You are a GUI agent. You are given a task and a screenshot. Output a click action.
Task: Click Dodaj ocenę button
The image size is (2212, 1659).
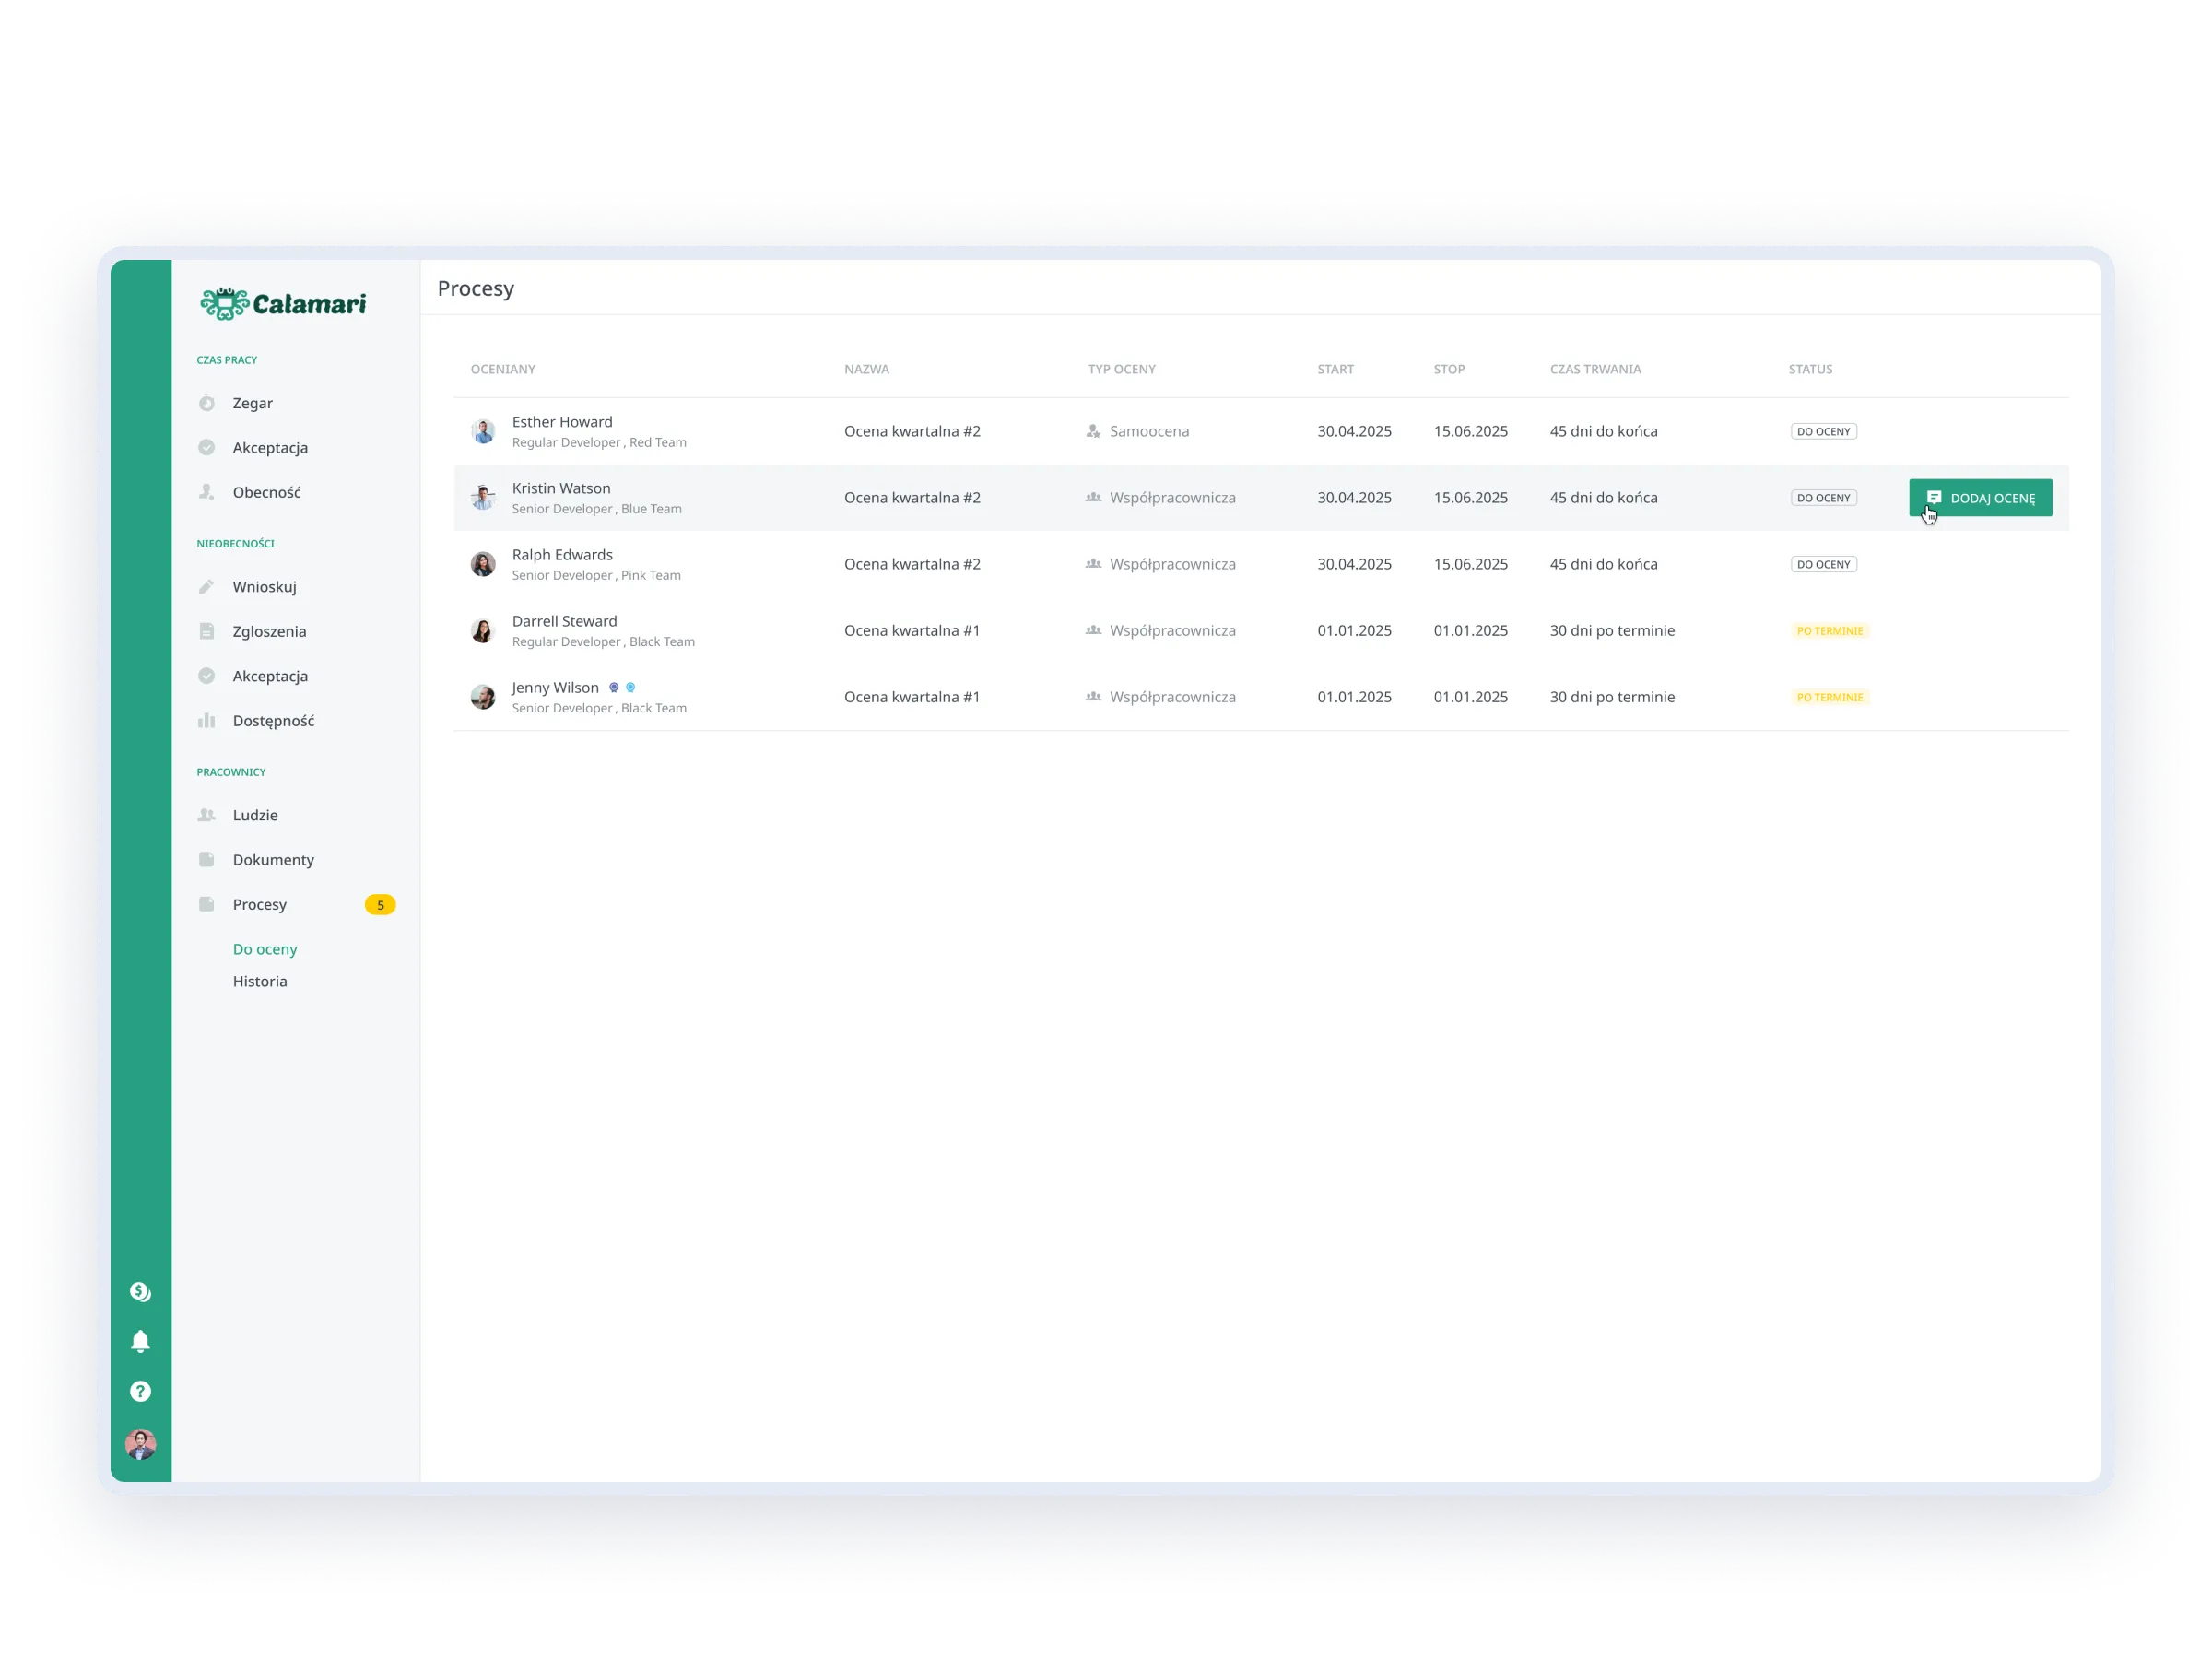tap(1980, 497)
